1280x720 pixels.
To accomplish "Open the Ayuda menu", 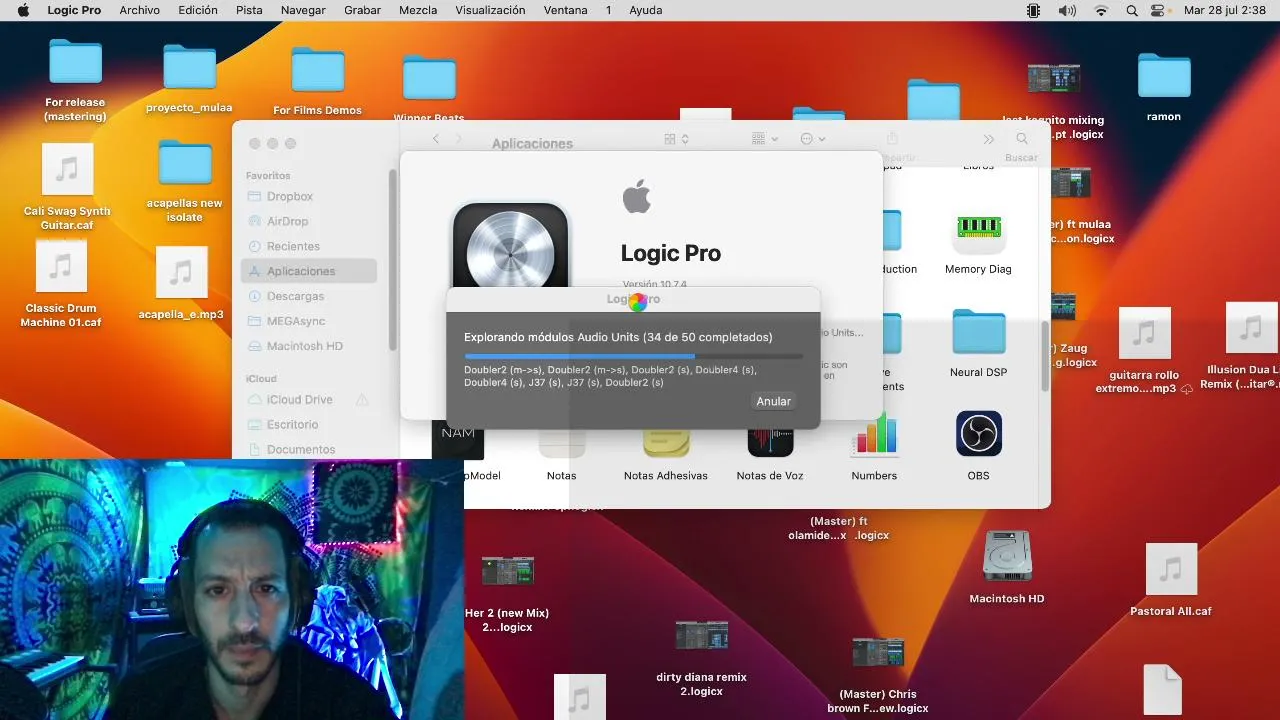I will pyautogui.click(x=646, y=10).
